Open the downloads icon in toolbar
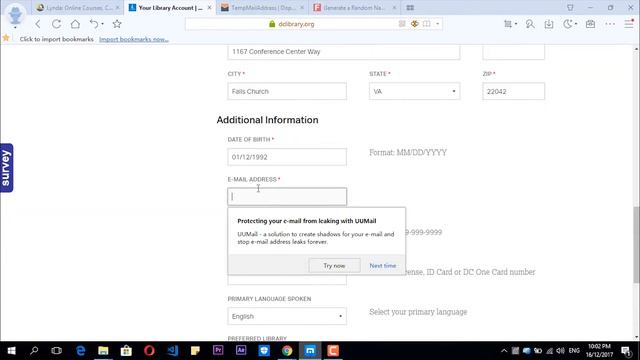 [549, 24]
